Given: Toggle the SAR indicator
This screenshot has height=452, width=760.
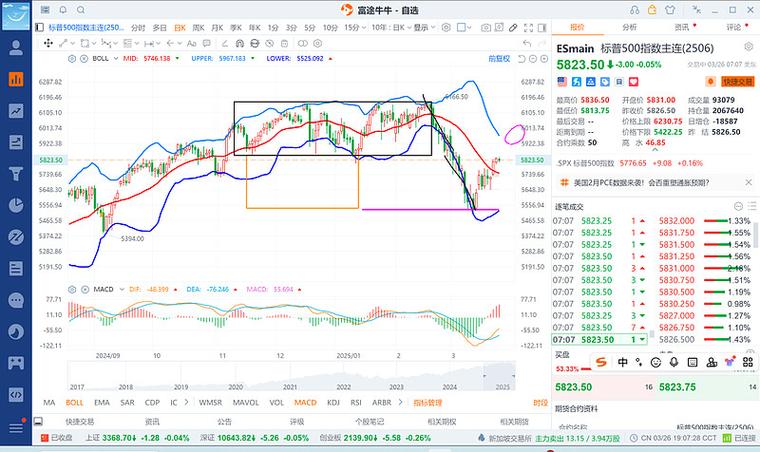Looking at the screenshot, I should coord(127,403).
